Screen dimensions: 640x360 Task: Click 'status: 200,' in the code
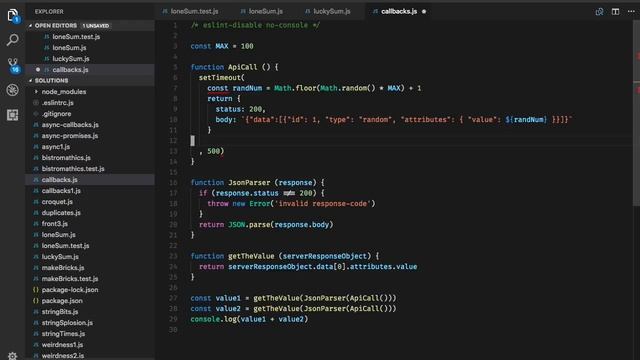point(240,109)
